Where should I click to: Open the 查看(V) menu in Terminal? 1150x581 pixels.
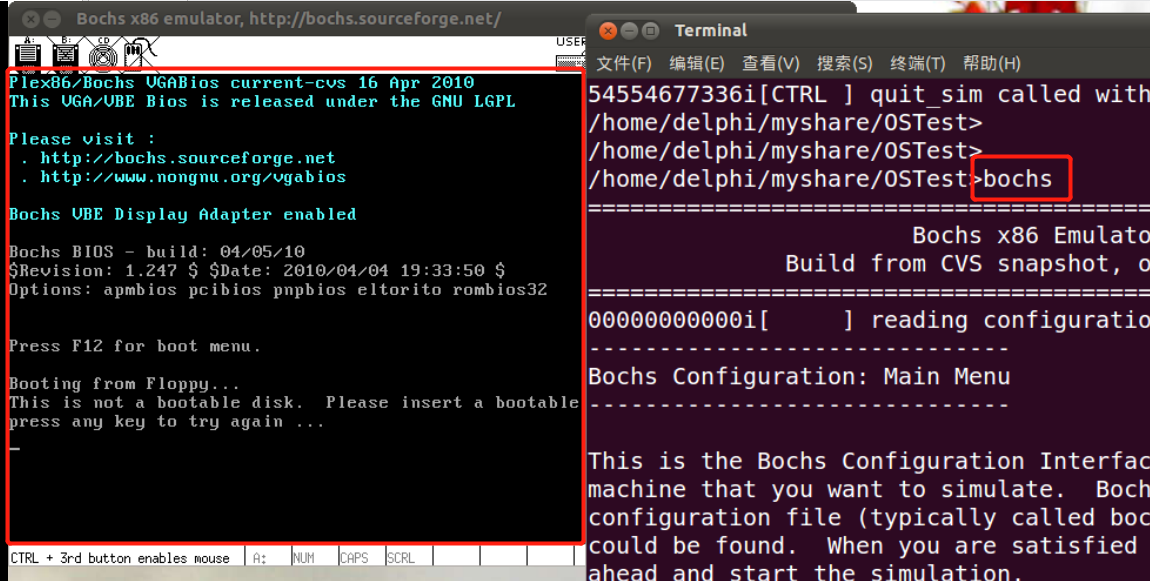pos(771,63)
